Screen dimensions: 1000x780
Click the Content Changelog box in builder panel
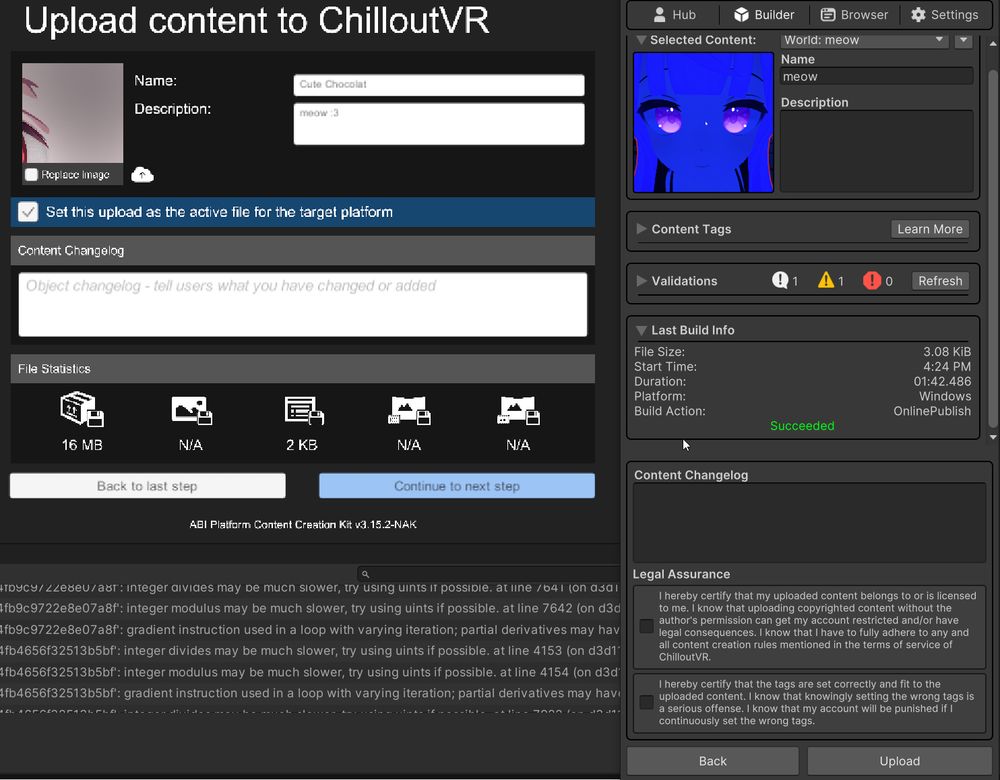[809, 522]
